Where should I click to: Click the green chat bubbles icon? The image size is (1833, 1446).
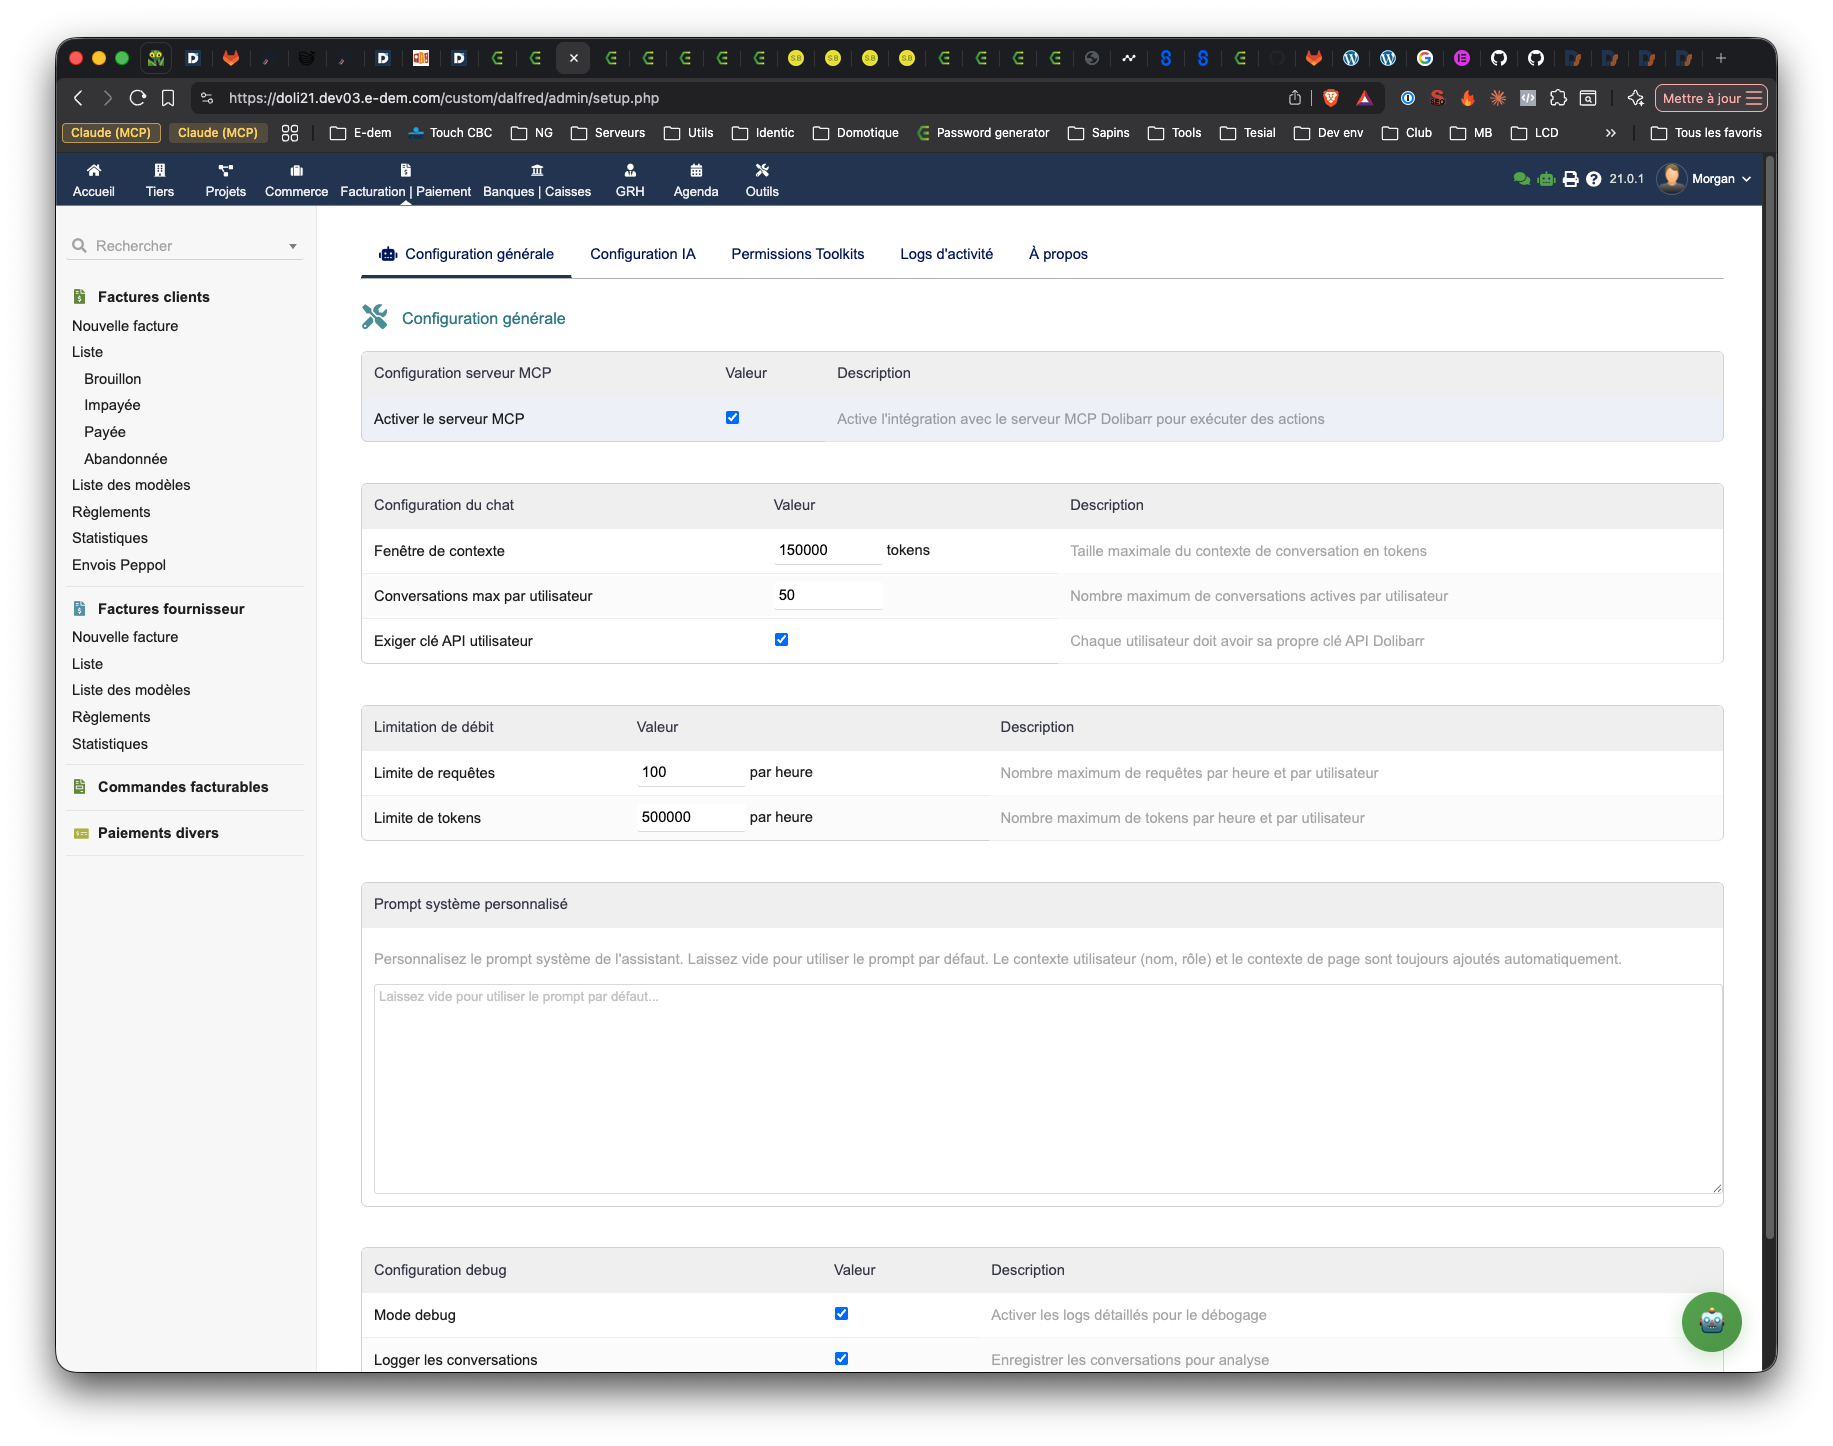click(x=1521, y=179)
